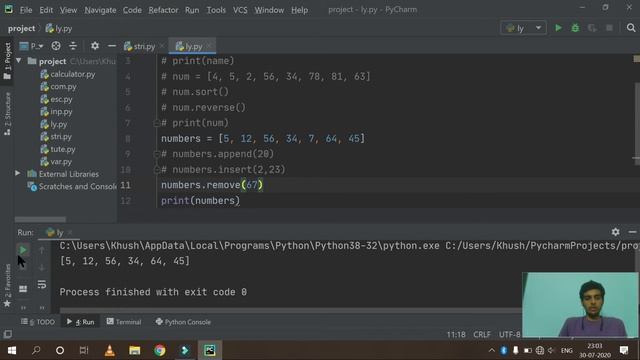Rerun ly with green run-panel arrow

pyautogui.click(x=23, y=249)
